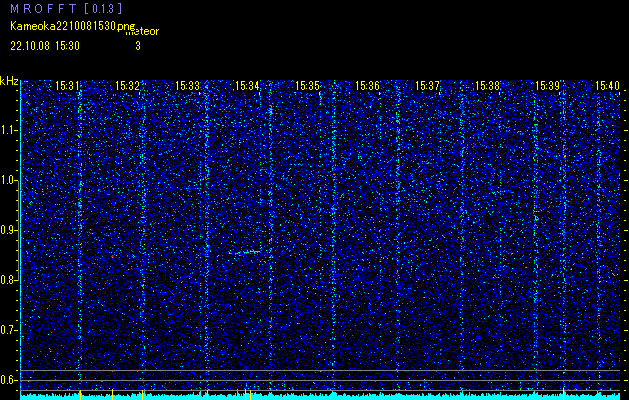
Task: Click the 15:39 time label
Action: [548, 85]
